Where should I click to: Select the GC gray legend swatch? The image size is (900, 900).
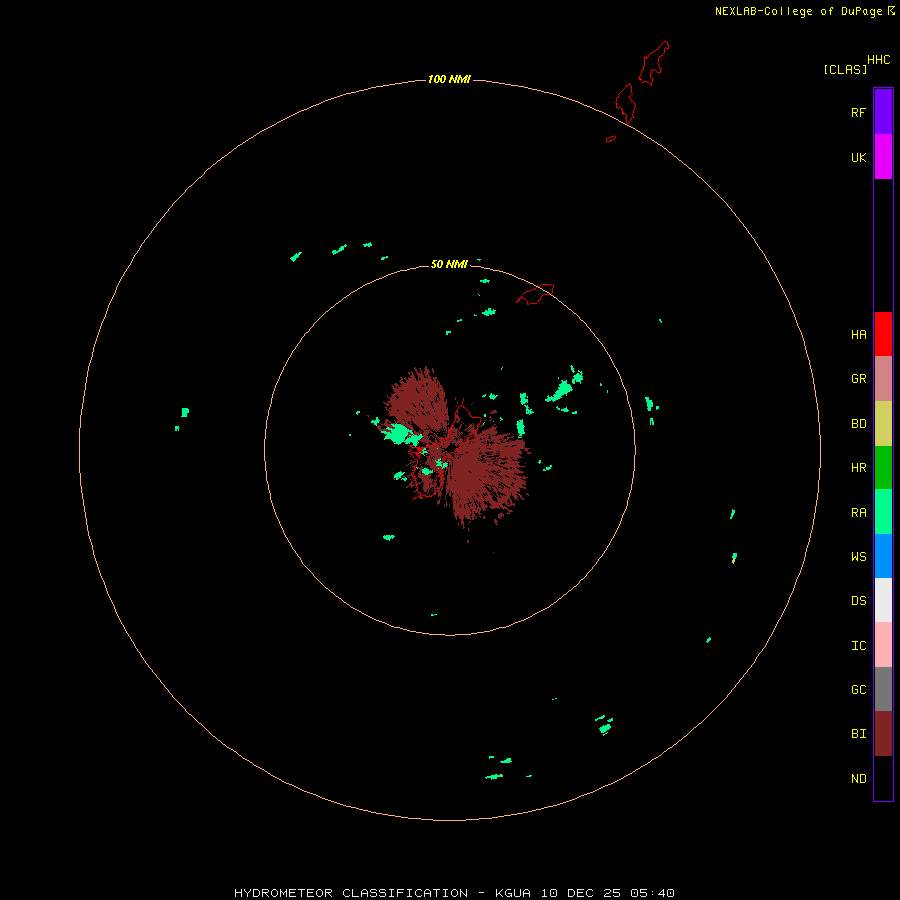point(883,689)
